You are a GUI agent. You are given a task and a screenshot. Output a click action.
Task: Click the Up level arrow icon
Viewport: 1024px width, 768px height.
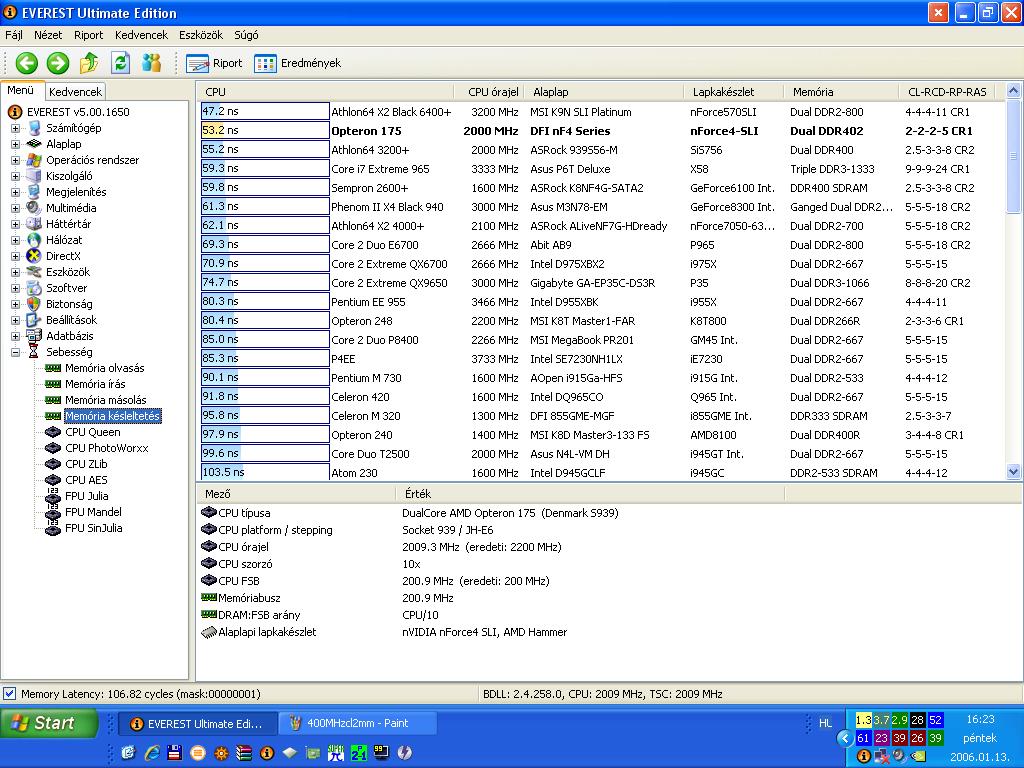click(x=89, y=63)
